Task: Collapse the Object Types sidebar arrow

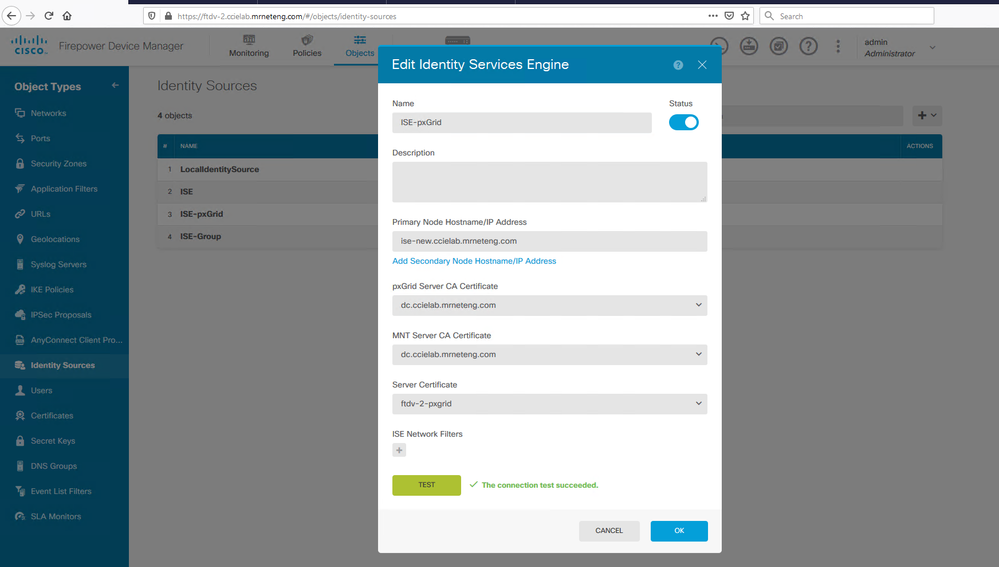Action: (115, 85)
